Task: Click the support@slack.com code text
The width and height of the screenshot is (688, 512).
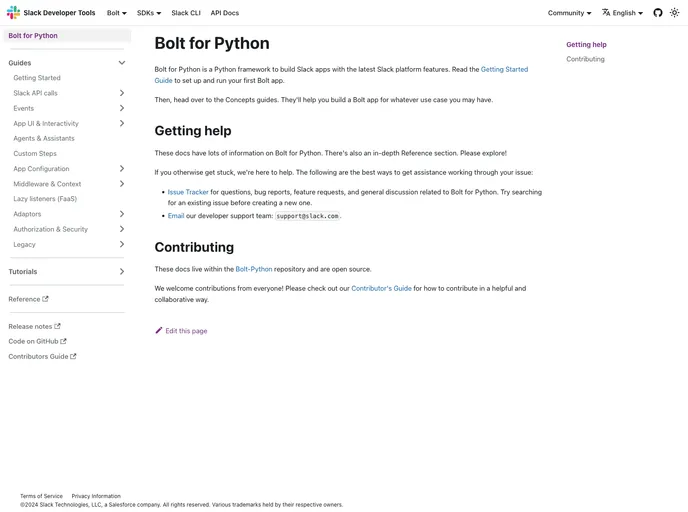Action: 307,216
